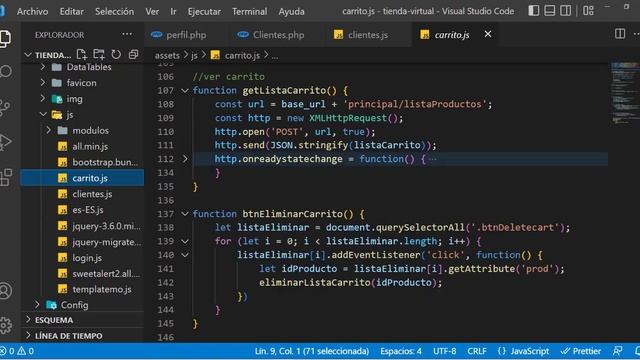The height and width of the screenshot is (360, 640).
Task: Open the errors and warnings indicator
Action: 17,351
